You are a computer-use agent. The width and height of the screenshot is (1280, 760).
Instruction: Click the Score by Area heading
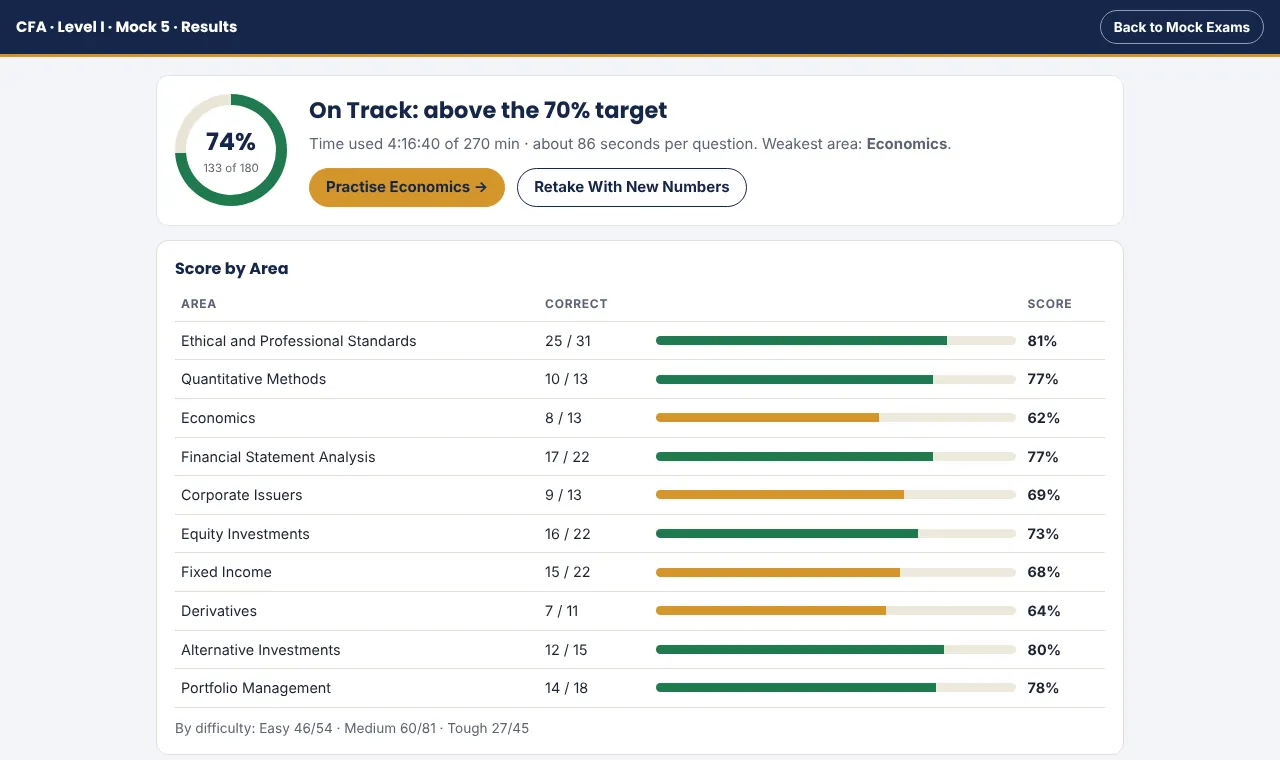pos(231,268)
